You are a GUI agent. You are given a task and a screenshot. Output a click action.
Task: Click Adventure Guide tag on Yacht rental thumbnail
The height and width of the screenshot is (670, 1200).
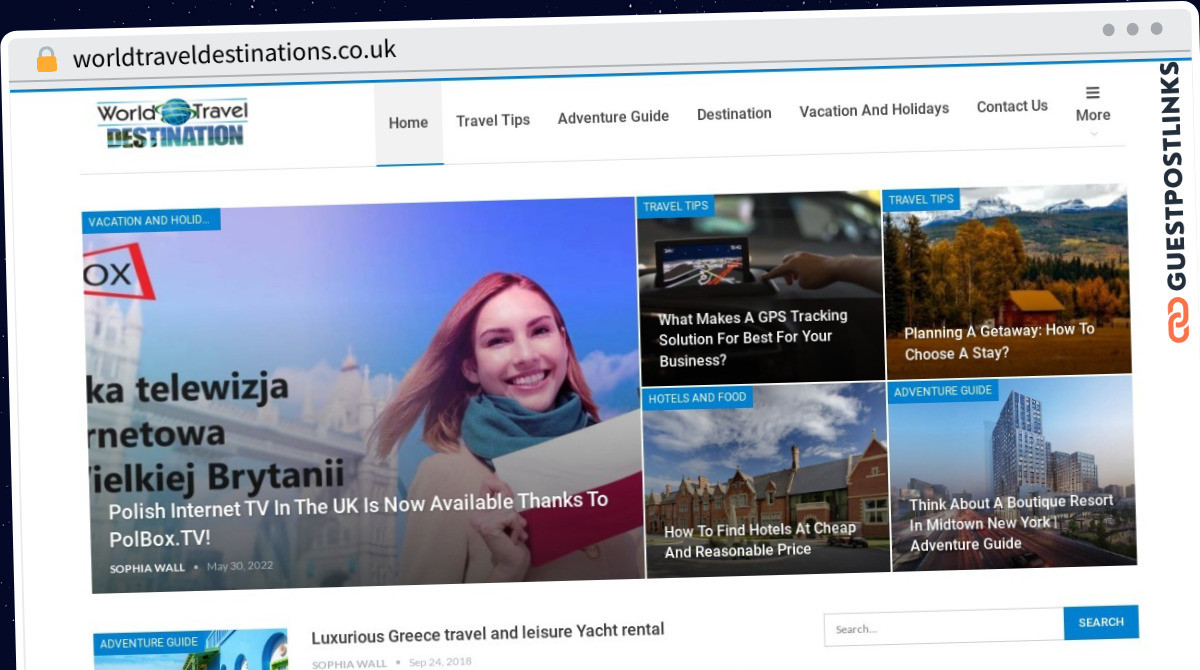149,644
